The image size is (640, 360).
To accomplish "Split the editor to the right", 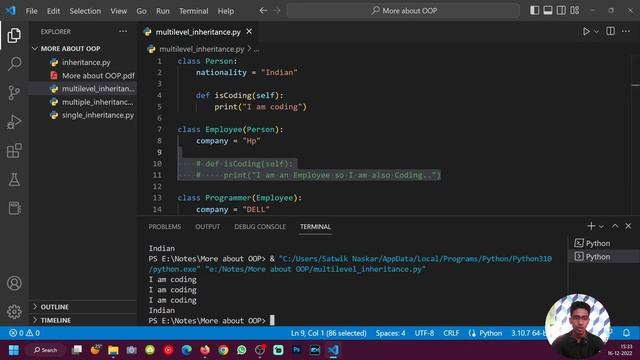I will click(x=610, y=31).
